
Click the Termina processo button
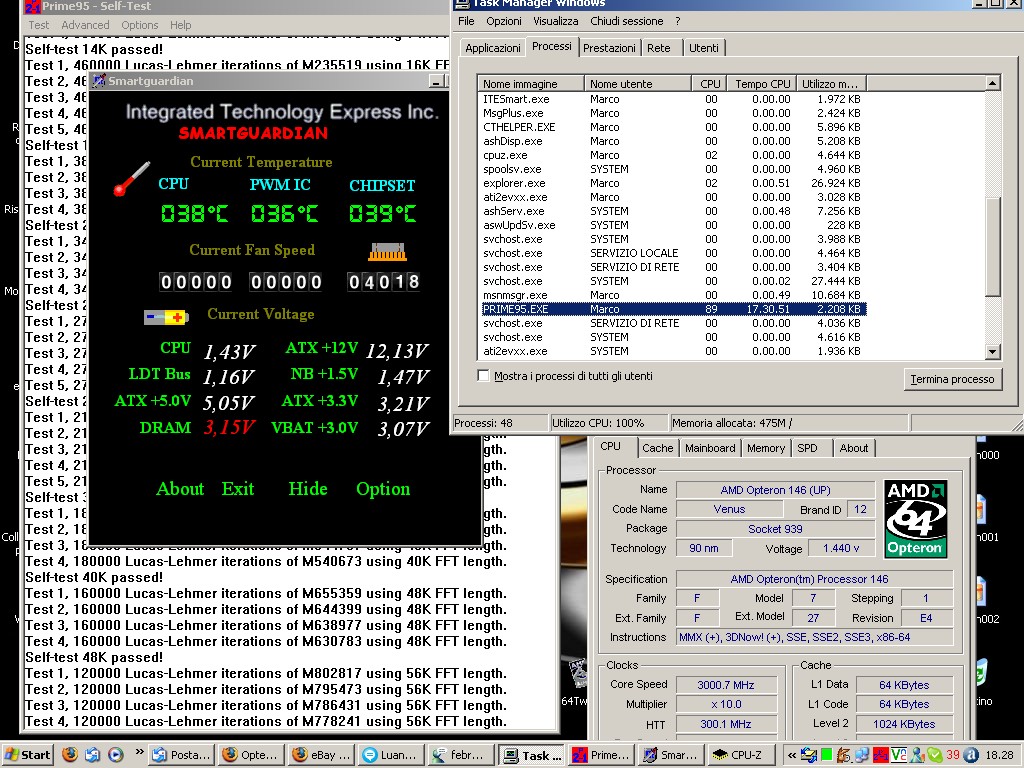[952, 379]
